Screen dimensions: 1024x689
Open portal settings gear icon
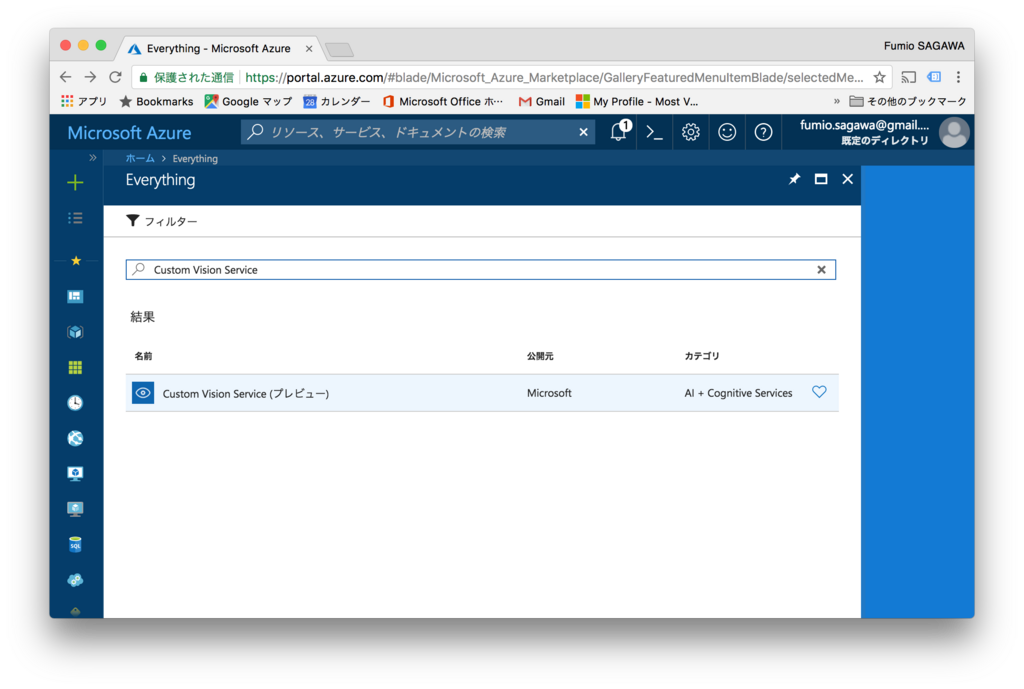click(690, 133)
